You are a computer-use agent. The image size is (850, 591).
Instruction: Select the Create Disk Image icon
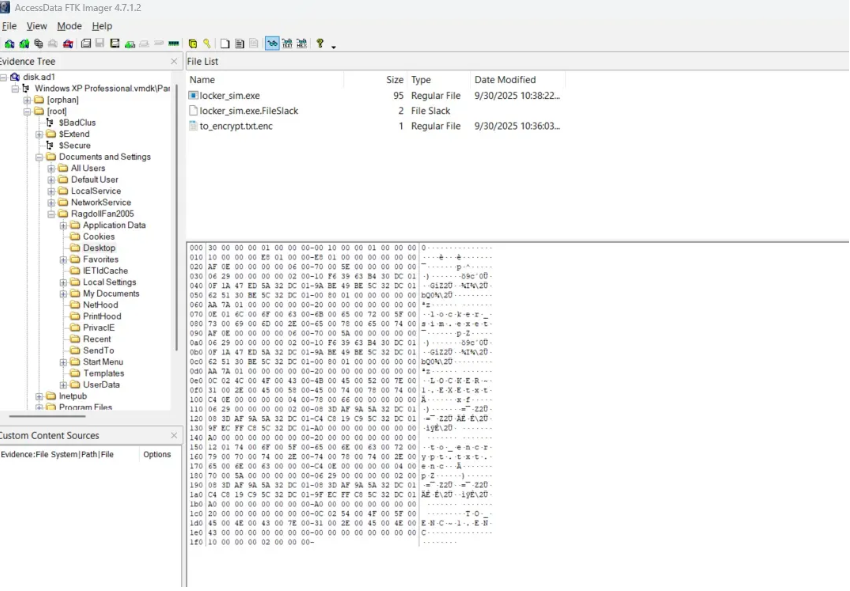point(84,44)
